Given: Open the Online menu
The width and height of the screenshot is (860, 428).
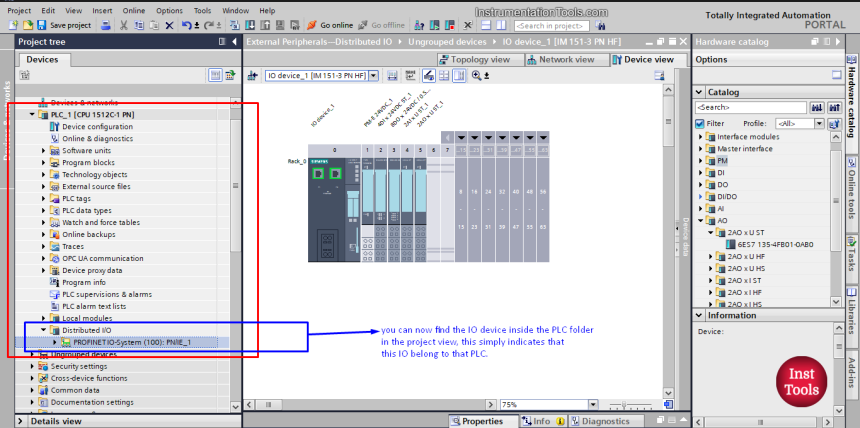Looking at the screenshot, I should [x=133, y=10].
